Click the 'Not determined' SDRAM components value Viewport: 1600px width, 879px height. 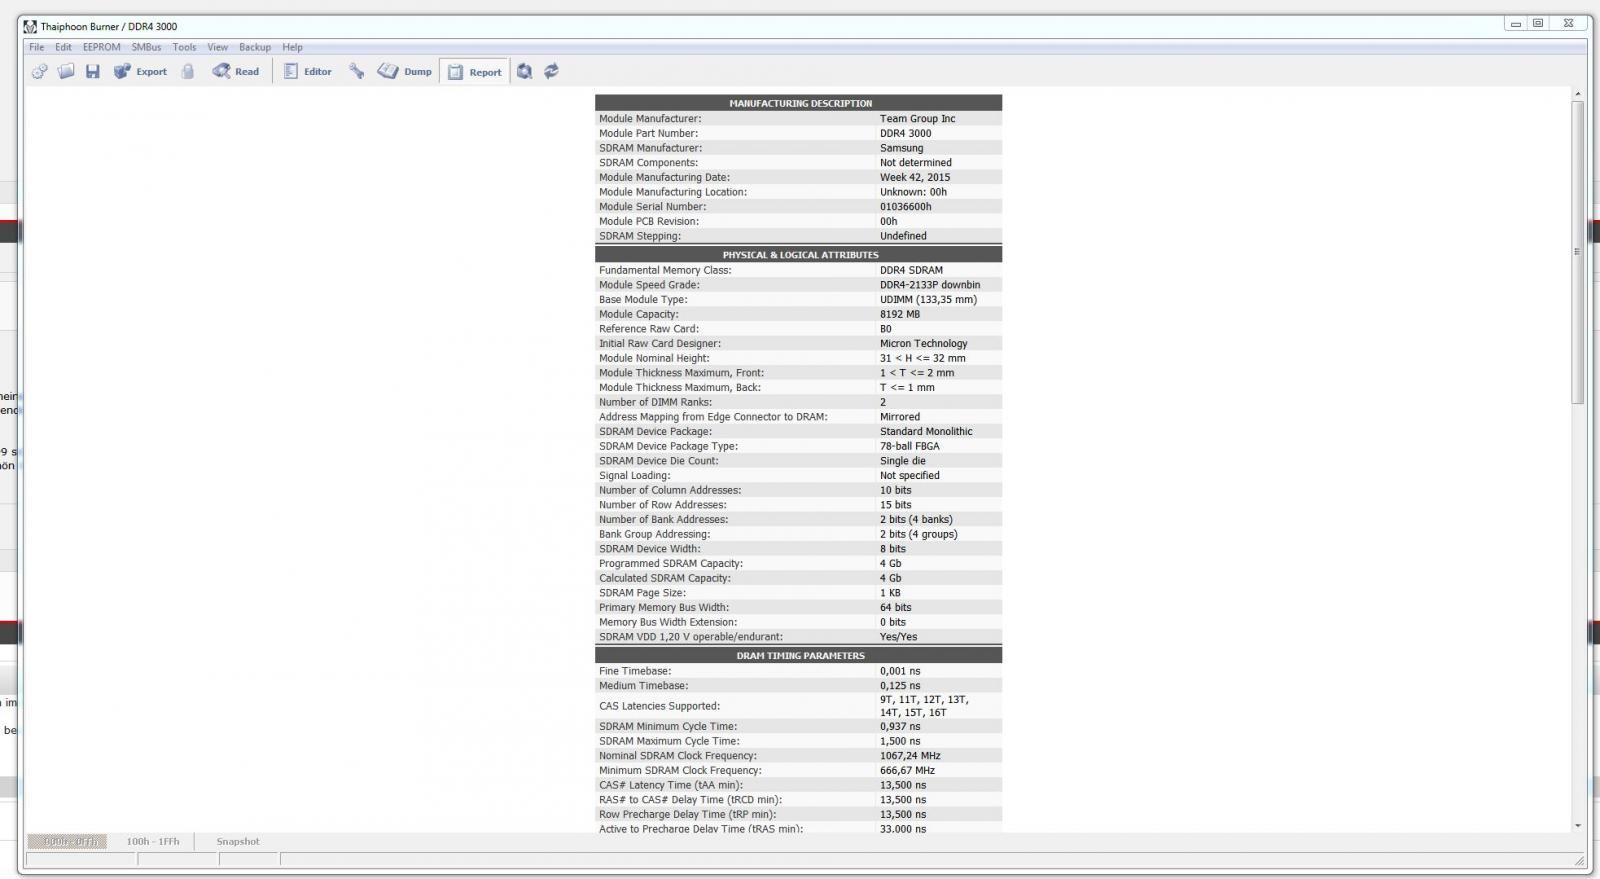click(915, 163)
